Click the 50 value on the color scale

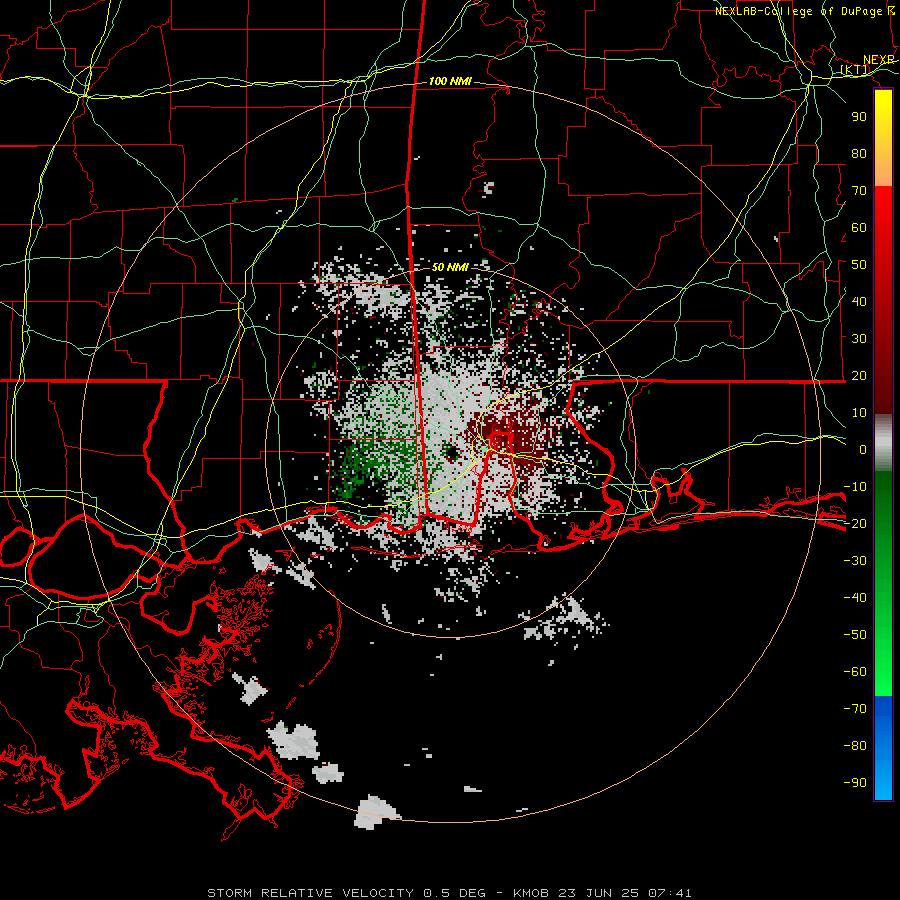pyautogui.click(x=859, y=265)
